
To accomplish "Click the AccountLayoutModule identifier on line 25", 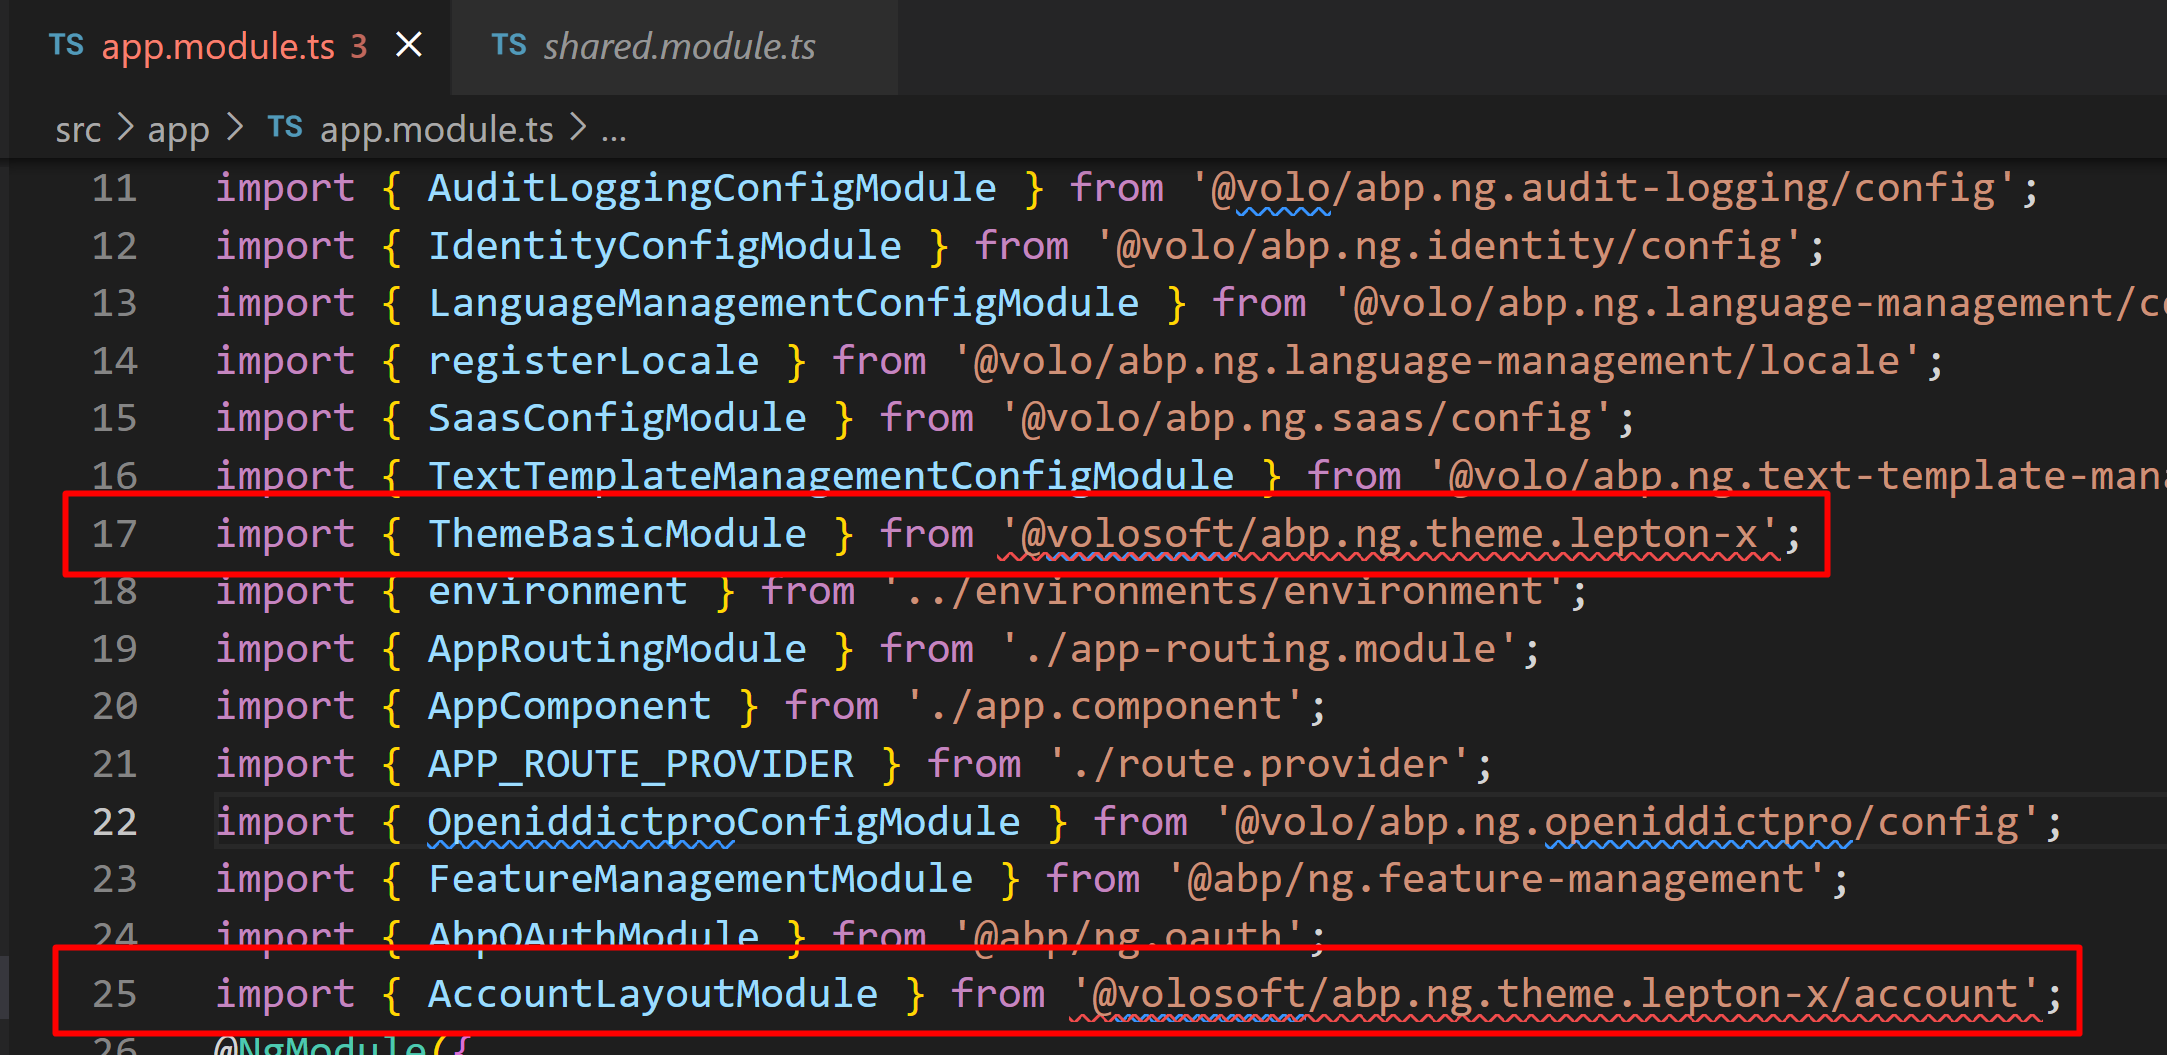I will [x=652, y=994].
